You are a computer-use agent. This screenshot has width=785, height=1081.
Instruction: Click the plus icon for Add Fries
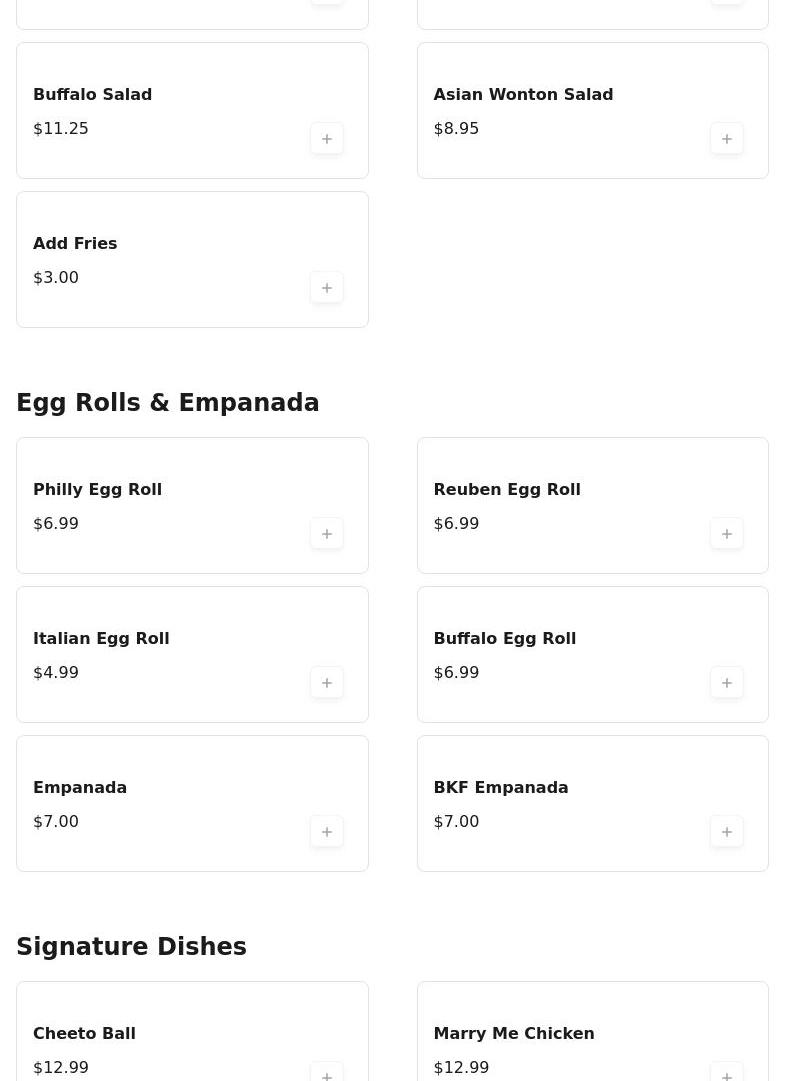[327, 288]
